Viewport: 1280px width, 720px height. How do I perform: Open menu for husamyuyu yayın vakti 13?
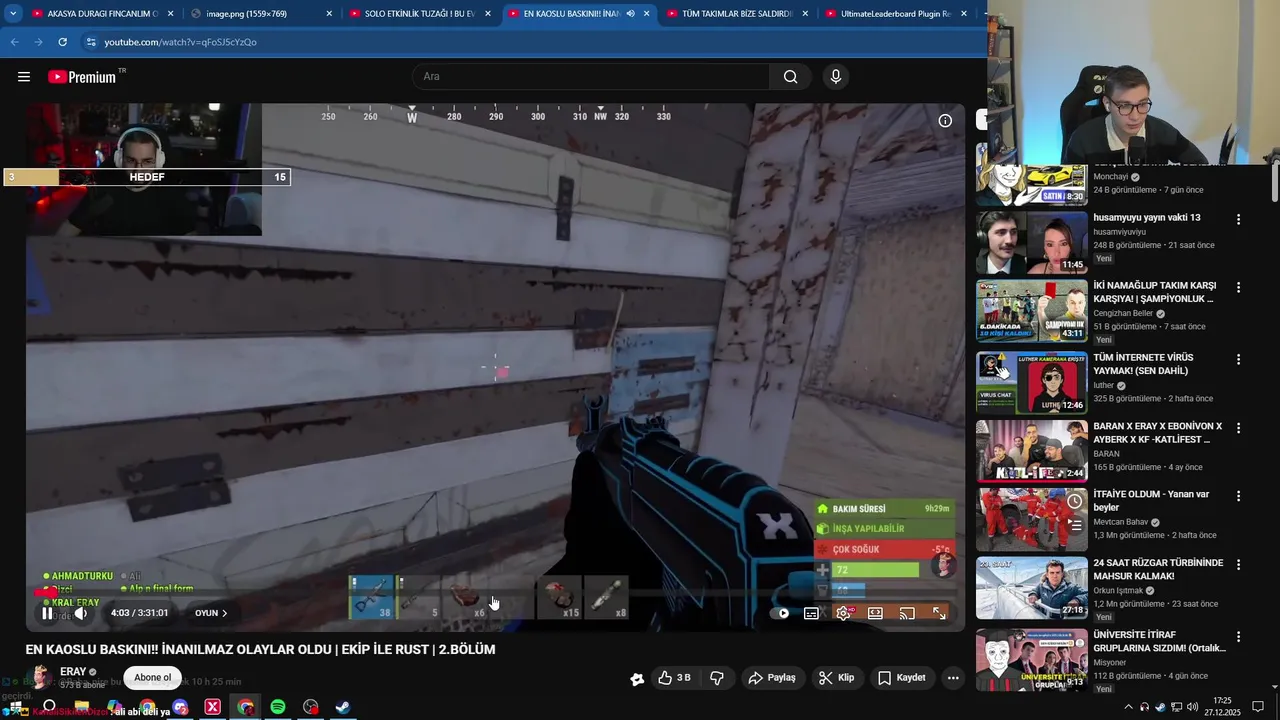coord(1238,219)
